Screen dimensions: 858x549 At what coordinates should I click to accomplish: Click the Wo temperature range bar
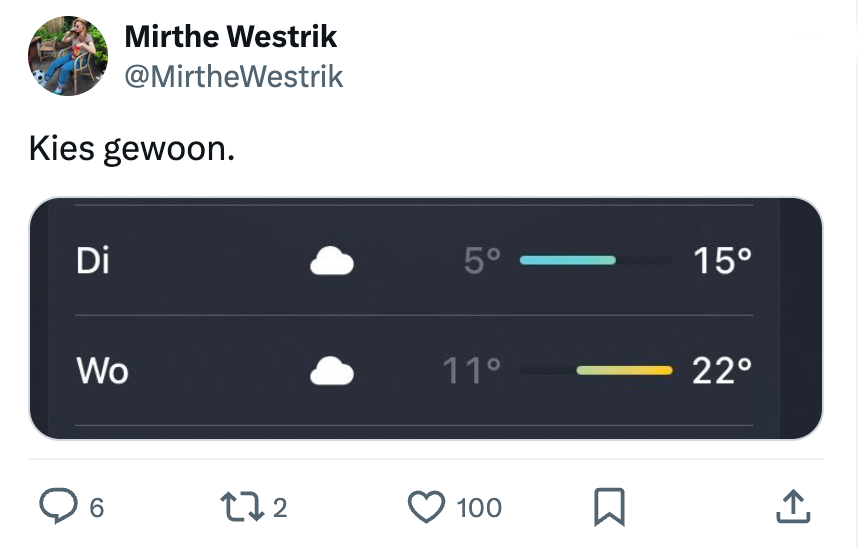tap(595, 371)
